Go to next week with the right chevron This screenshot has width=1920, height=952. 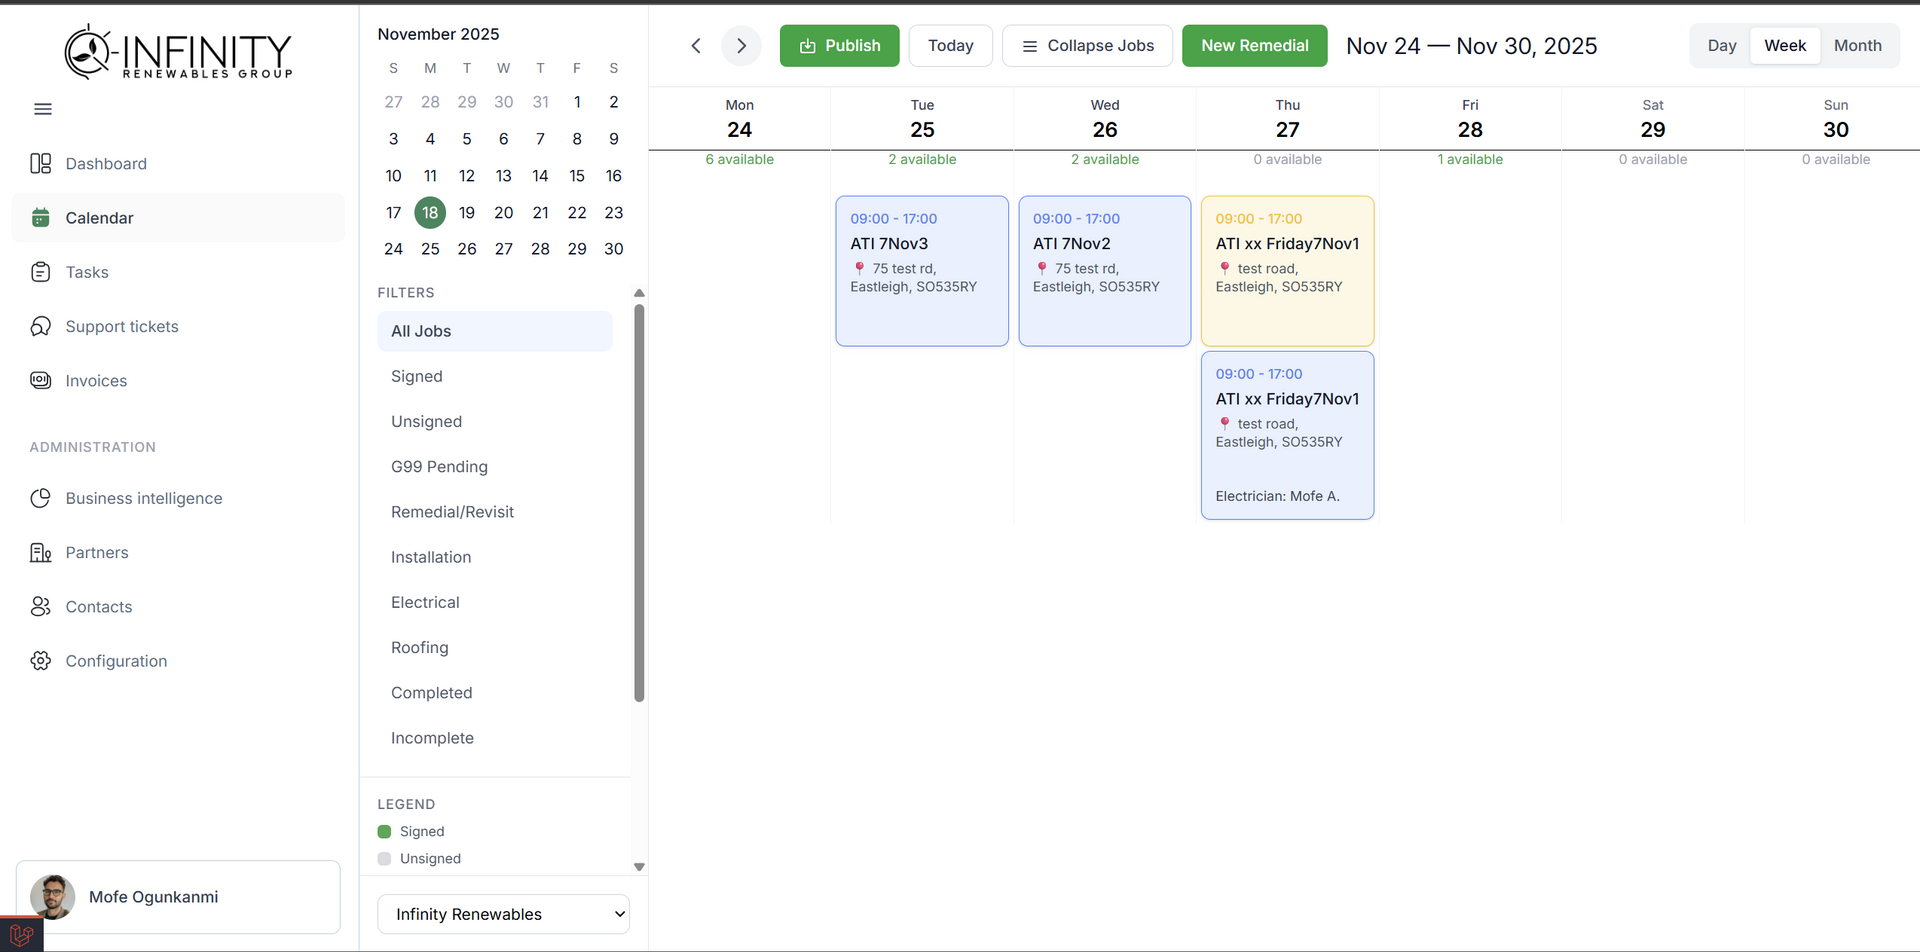741,45
